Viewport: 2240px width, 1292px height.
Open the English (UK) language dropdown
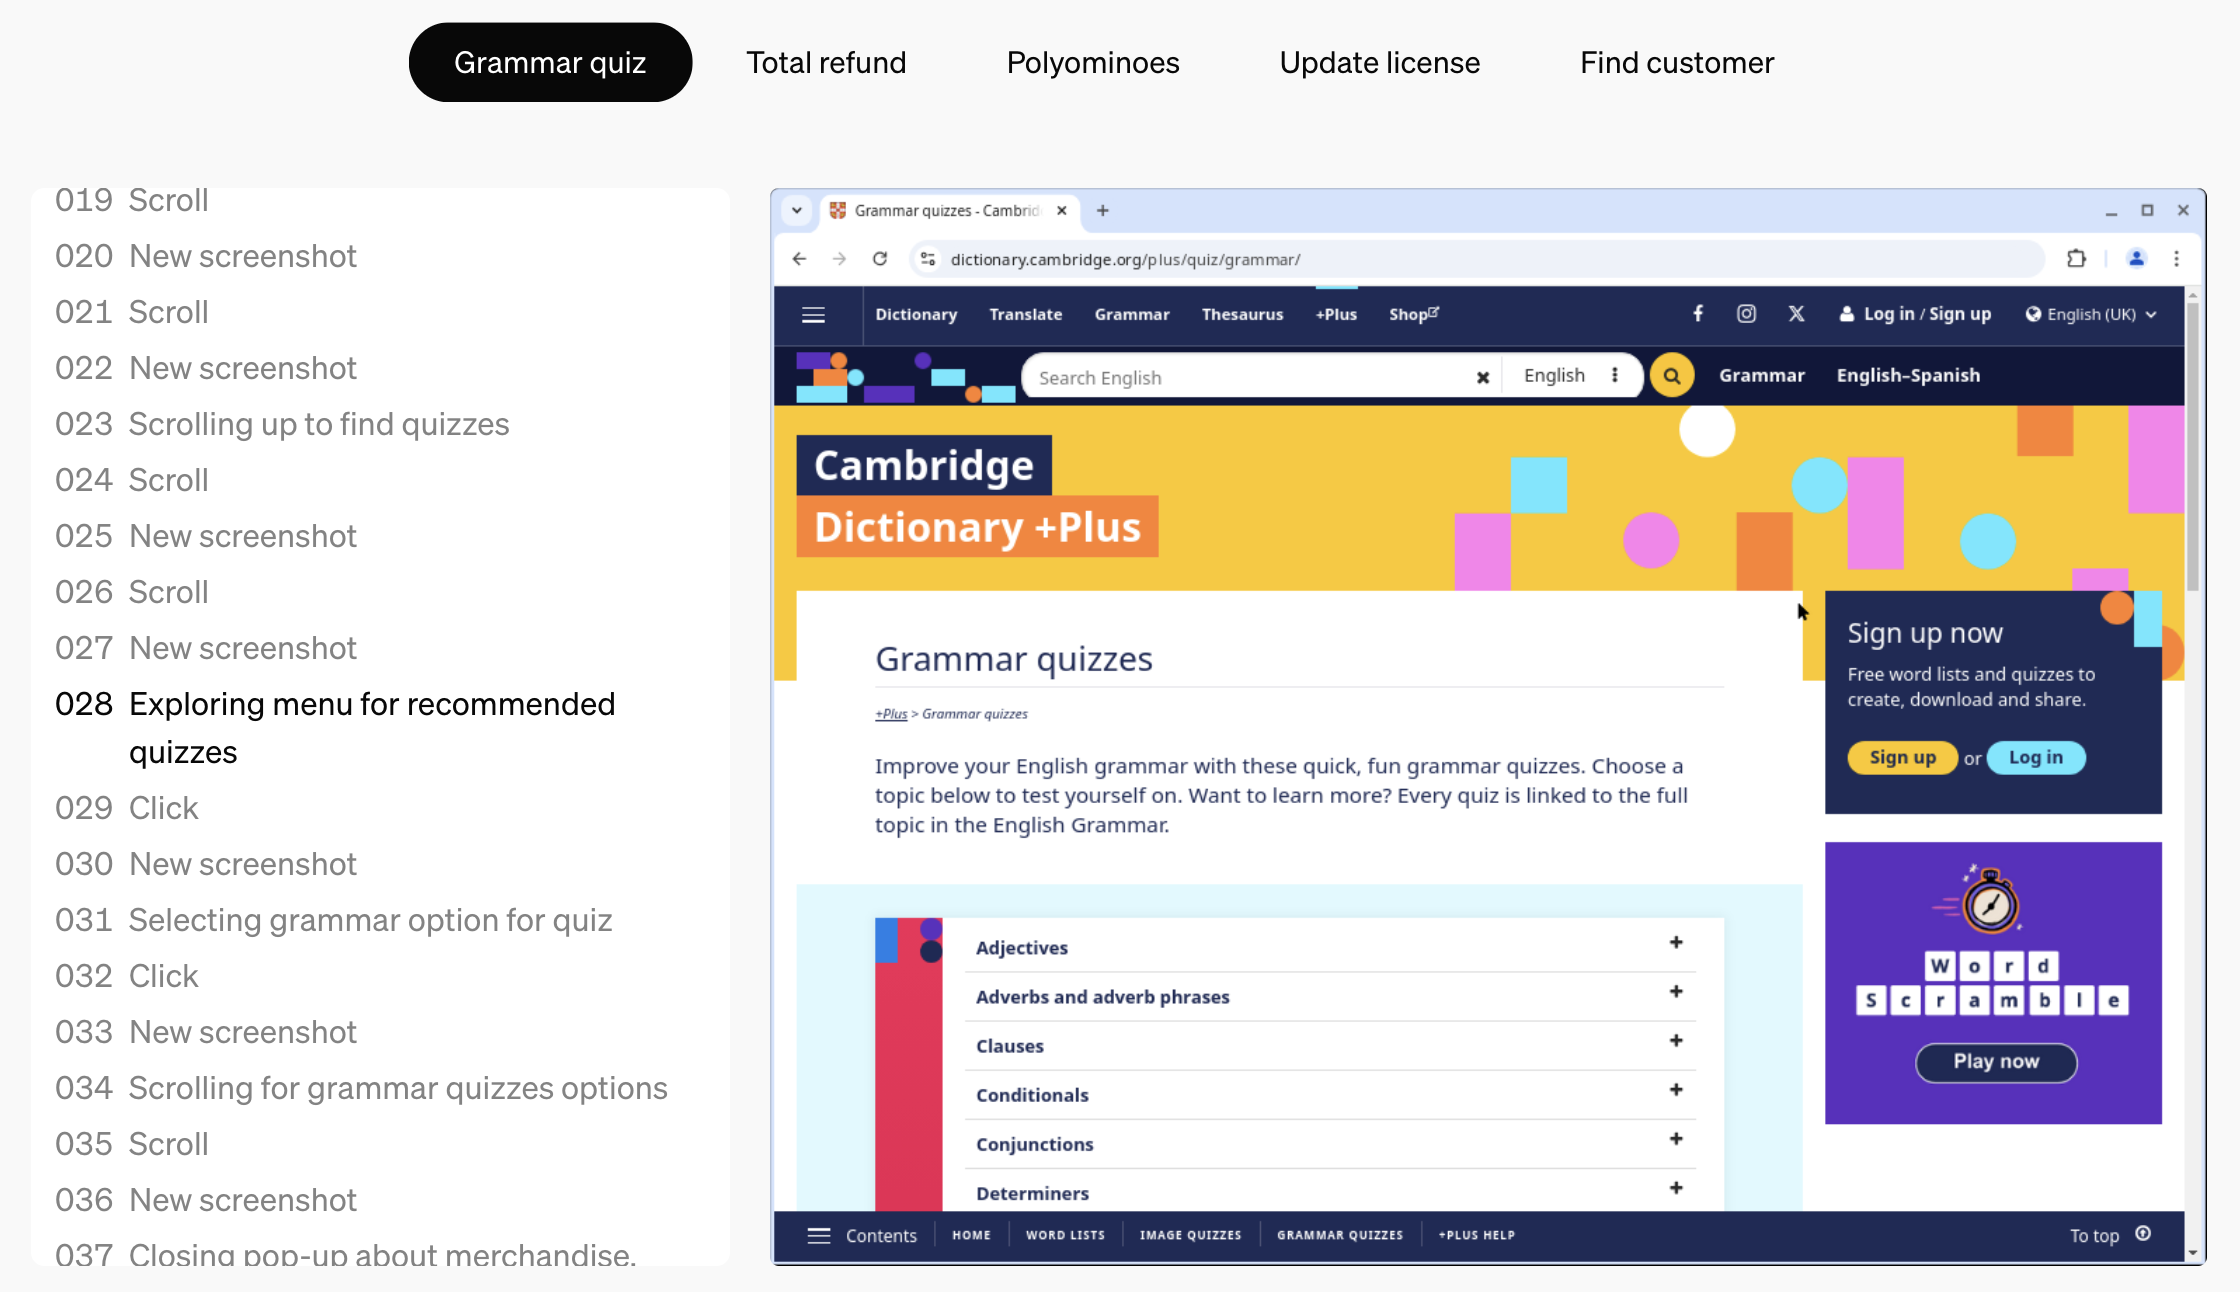pos(2091,314)
